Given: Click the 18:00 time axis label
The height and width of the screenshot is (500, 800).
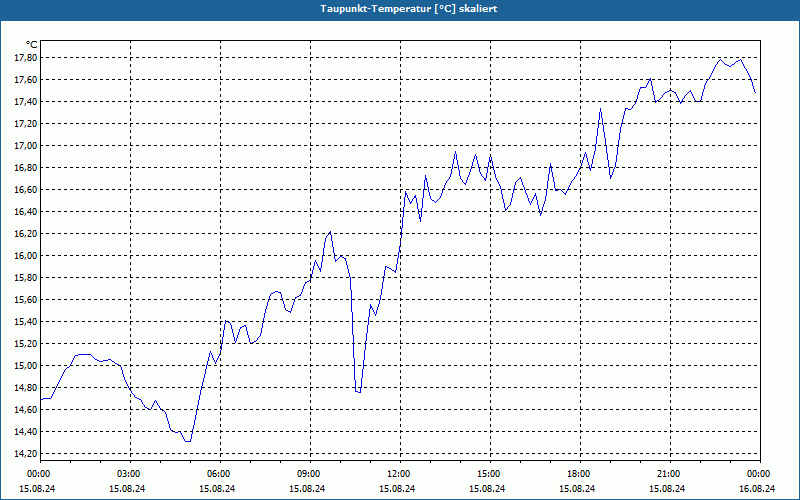Looking at the screenshot, I should coord(579,474).
